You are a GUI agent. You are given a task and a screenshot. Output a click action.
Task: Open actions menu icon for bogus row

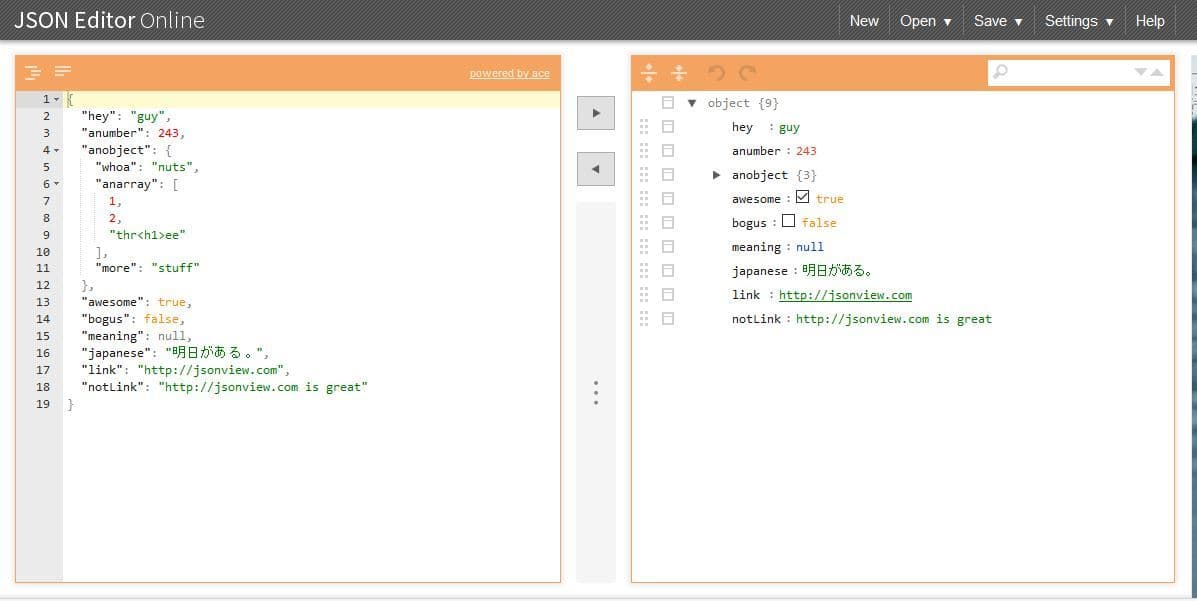point(668,222)
